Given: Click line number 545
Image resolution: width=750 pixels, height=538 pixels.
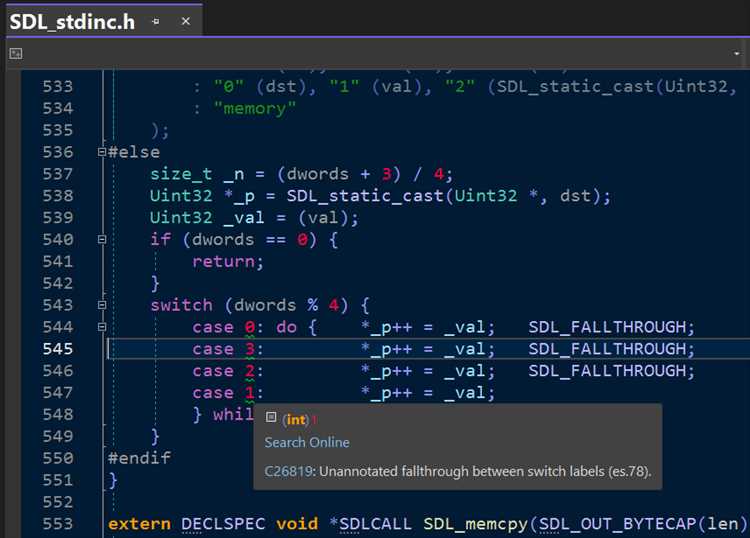Looking at the screenshot, I should click(x=58, y=349).
